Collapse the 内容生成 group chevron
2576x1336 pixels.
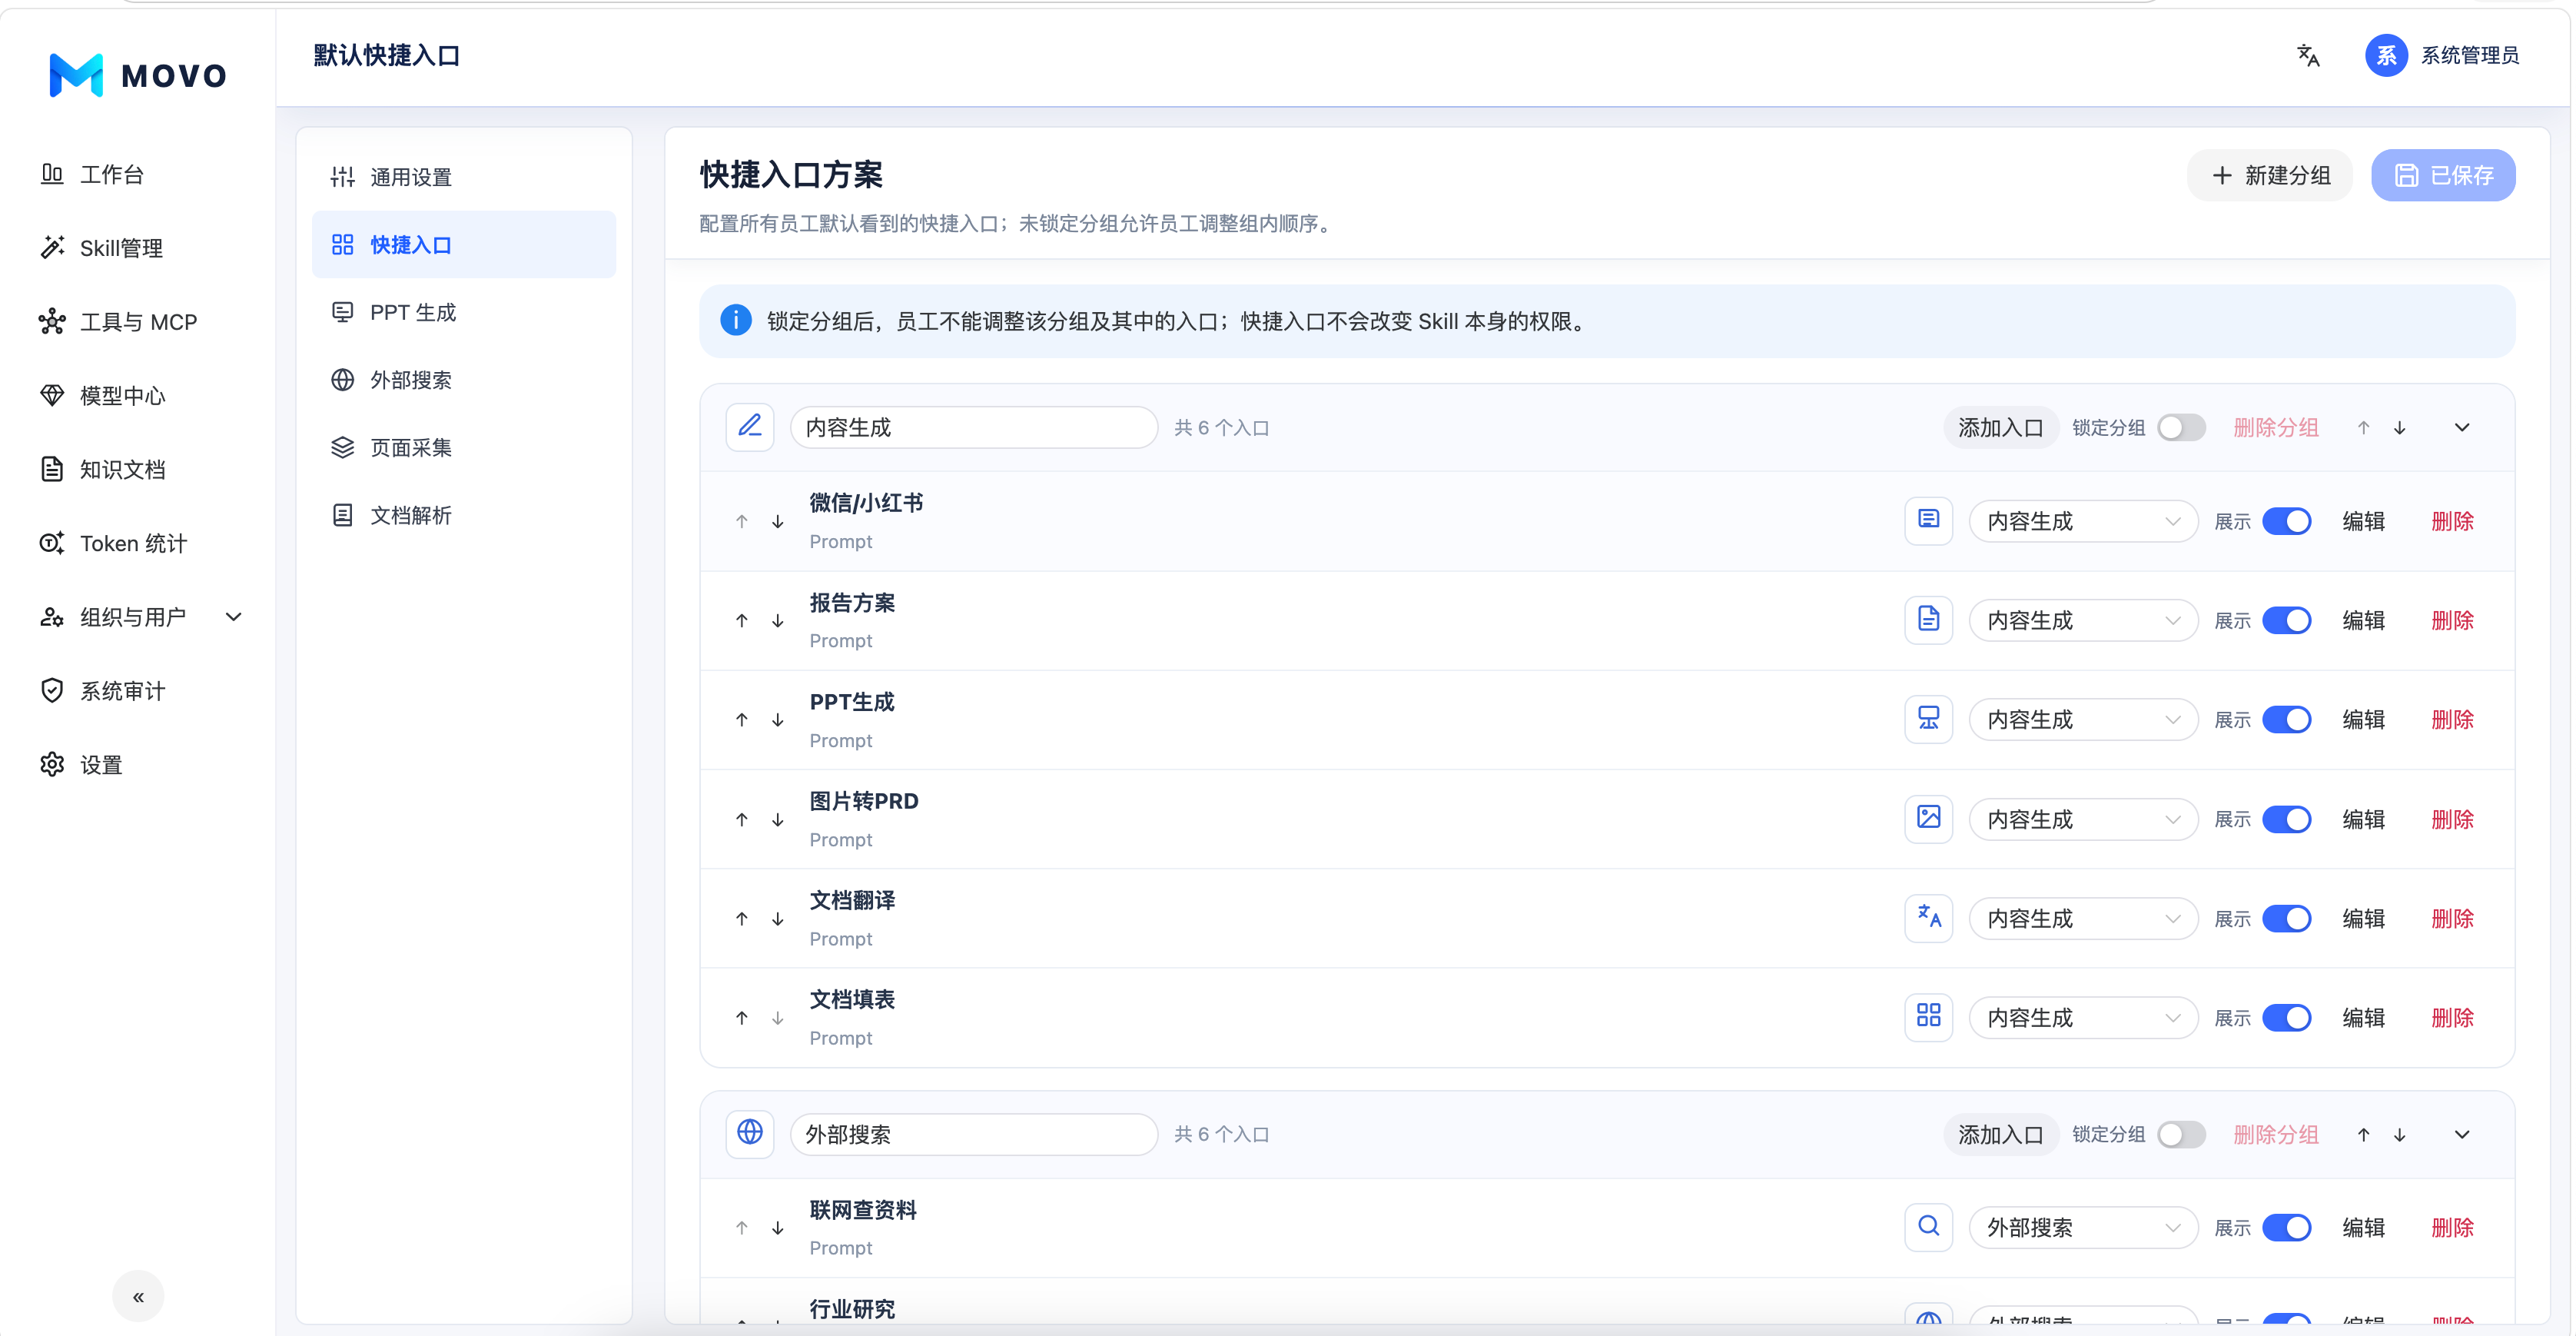[x=2462, y=428]
